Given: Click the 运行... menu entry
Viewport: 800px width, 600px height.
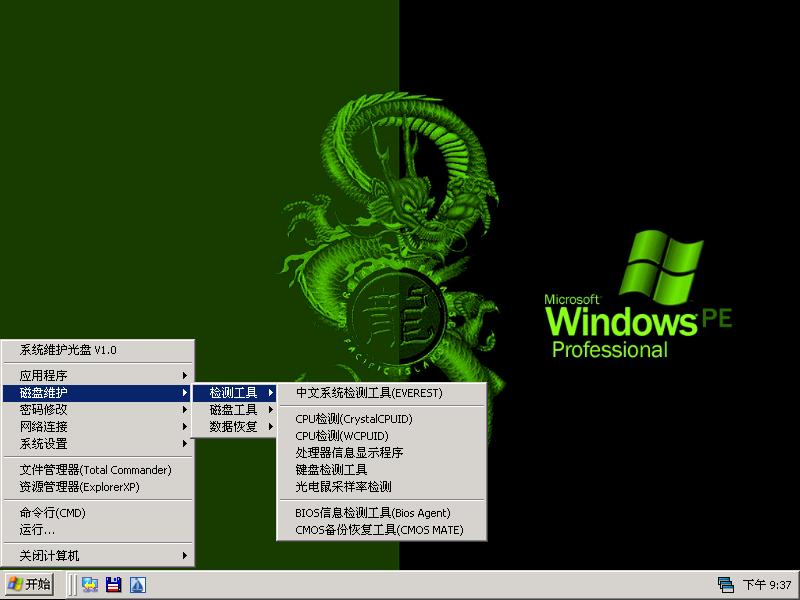Looking at the screenshot, I should pyautogui.click(x=98, y=530).
